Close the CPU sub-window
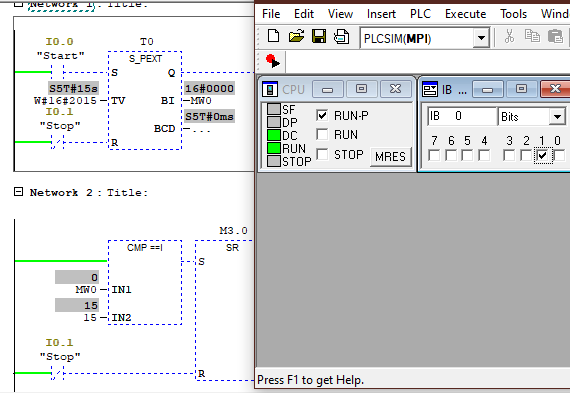The height and width of the screenshot is (393, 570). pyautogui.click(x=395, y=89)
